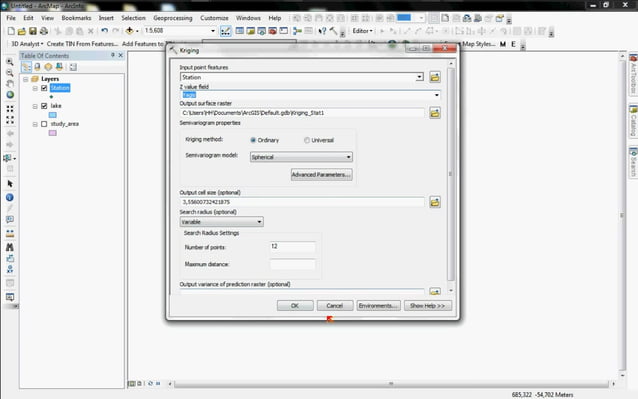The height and width of the screenshot is (399, 638).
Task: Open the Windows menu
Action: [248, 18]
